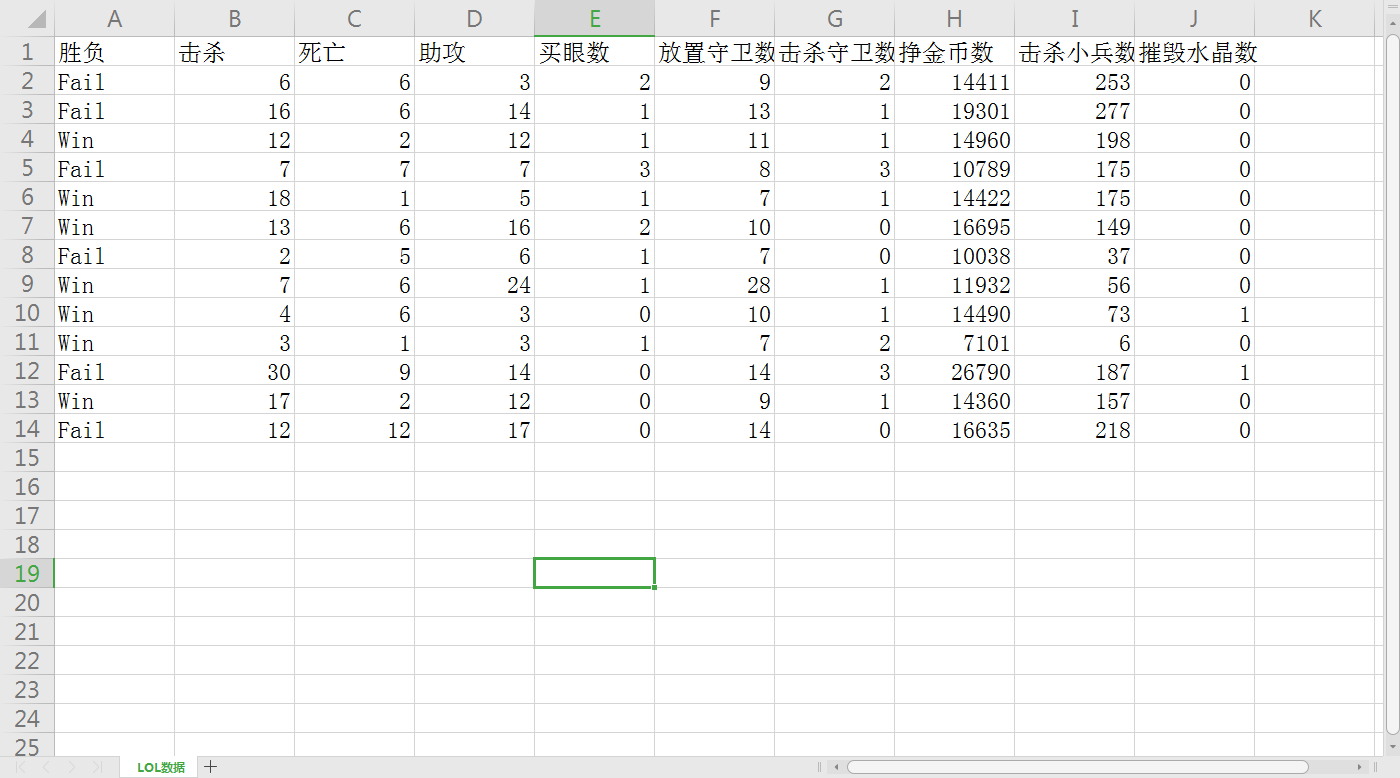Click the 助攻 header cell
Screen dimensions: 1400x778
click(474, 52)
